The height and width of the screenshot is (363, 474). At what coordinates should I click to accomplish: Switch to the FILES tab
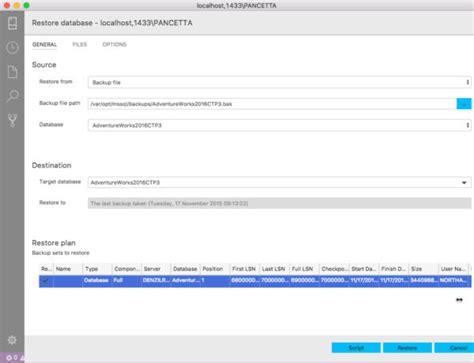80,44
